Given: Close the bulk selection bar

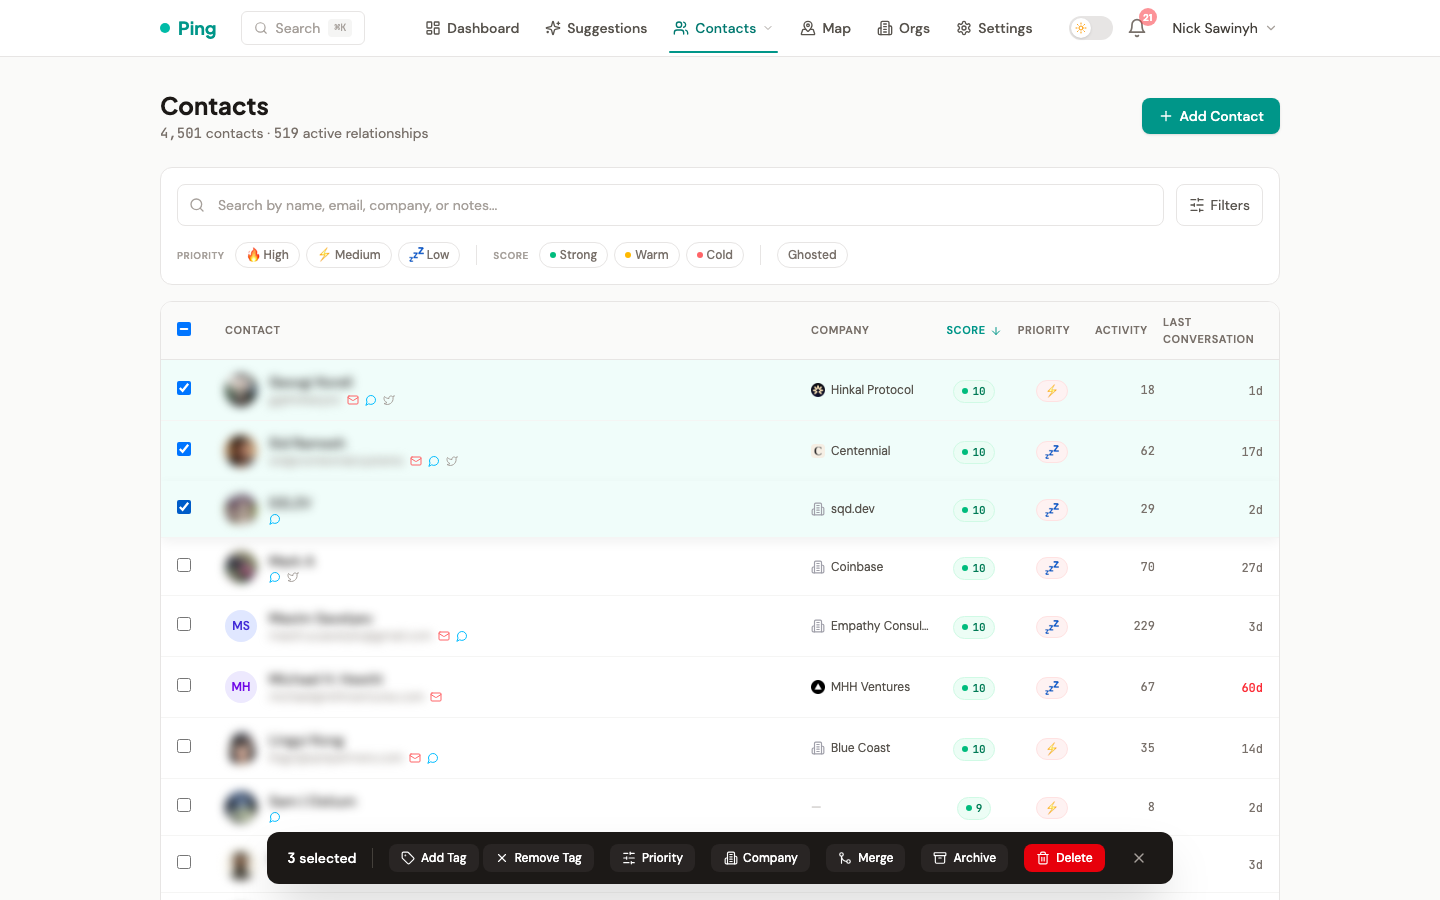Looking at the screenshot, I should [1139, 858].
